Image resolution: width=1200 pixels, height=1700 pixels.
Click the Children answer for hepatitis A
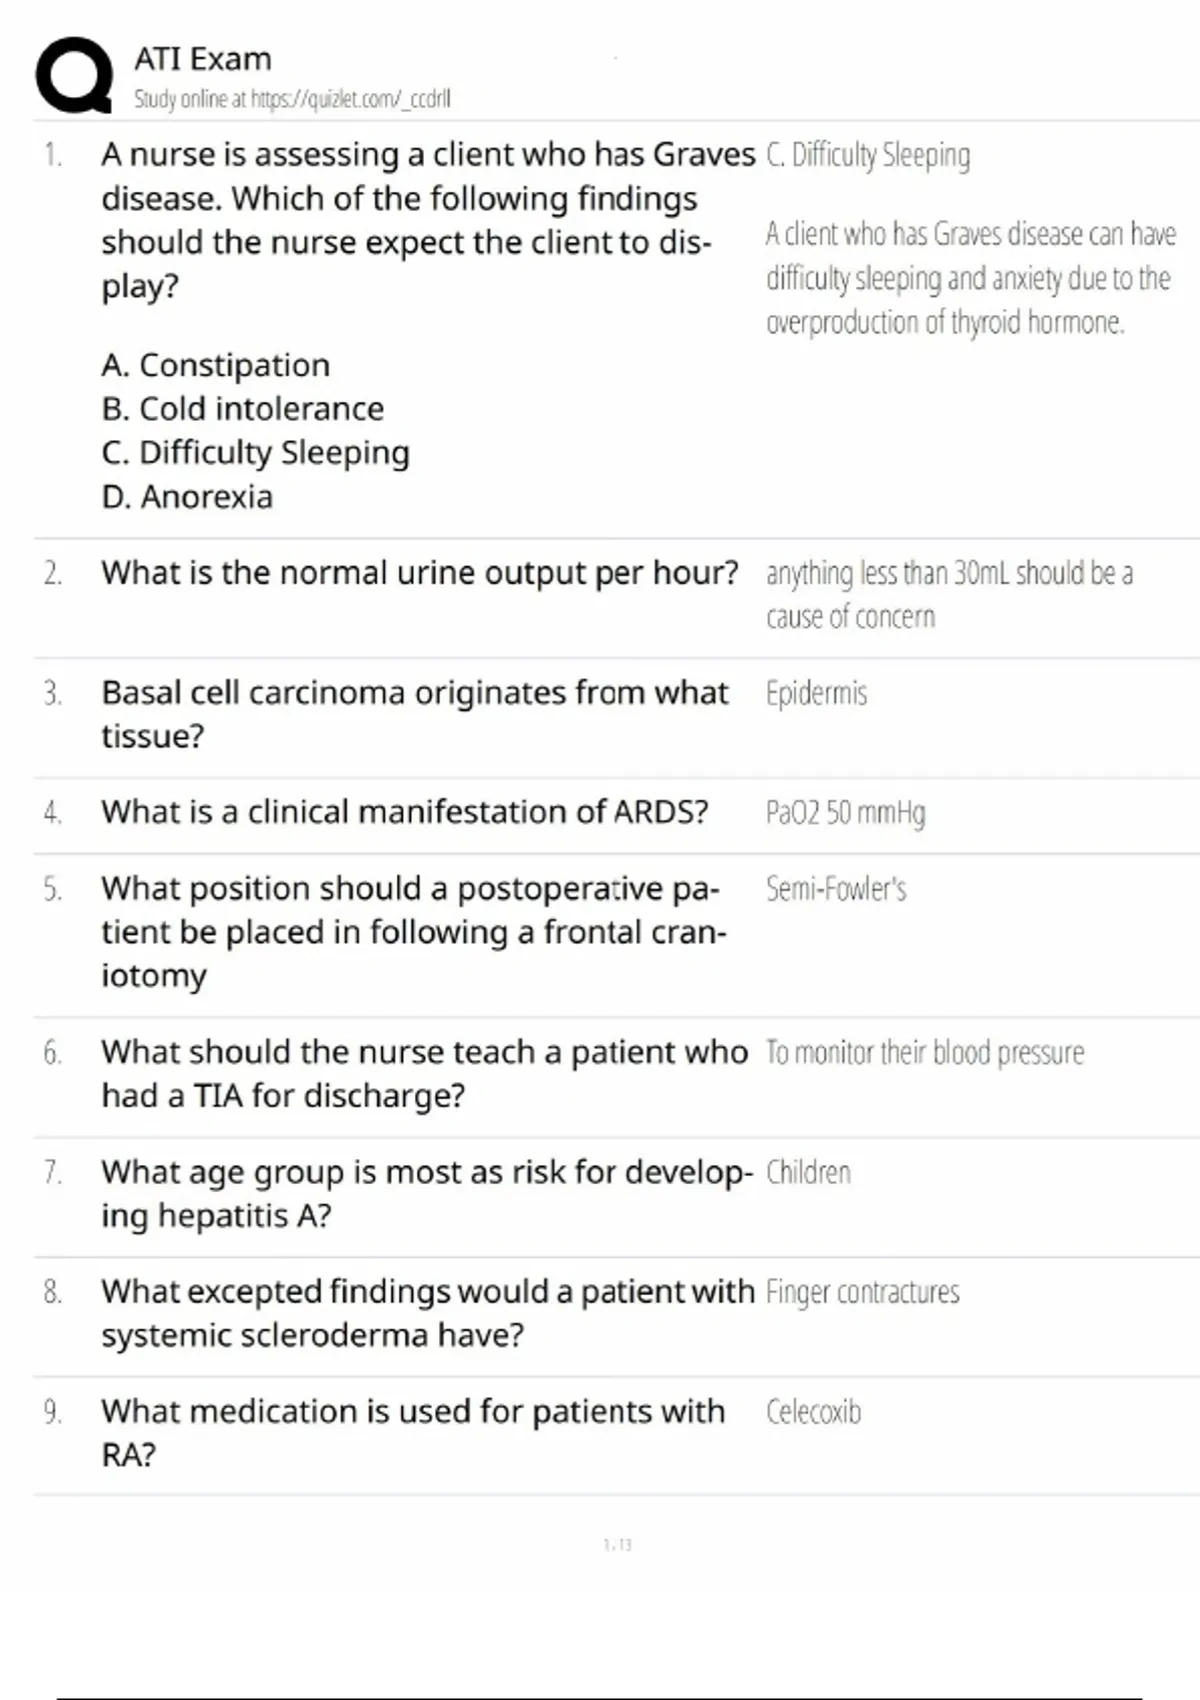click(x=808, y=1172)
